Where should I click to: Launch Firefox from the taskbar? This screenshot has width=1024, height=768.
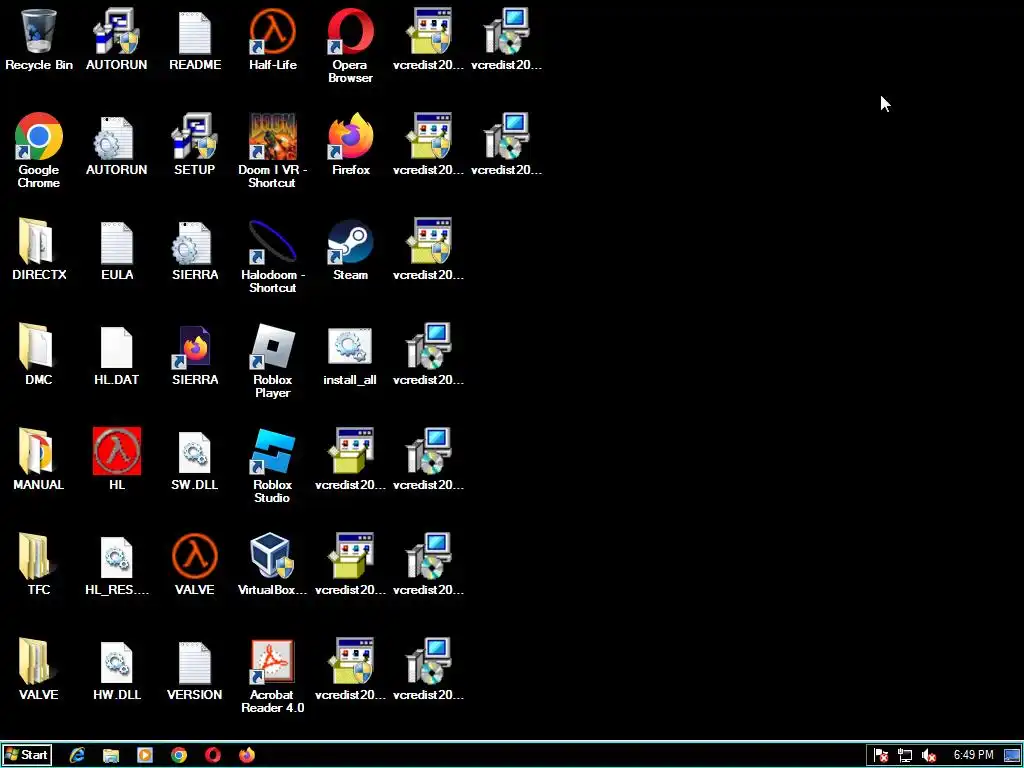pyautogui.click(x=247, y=755)
